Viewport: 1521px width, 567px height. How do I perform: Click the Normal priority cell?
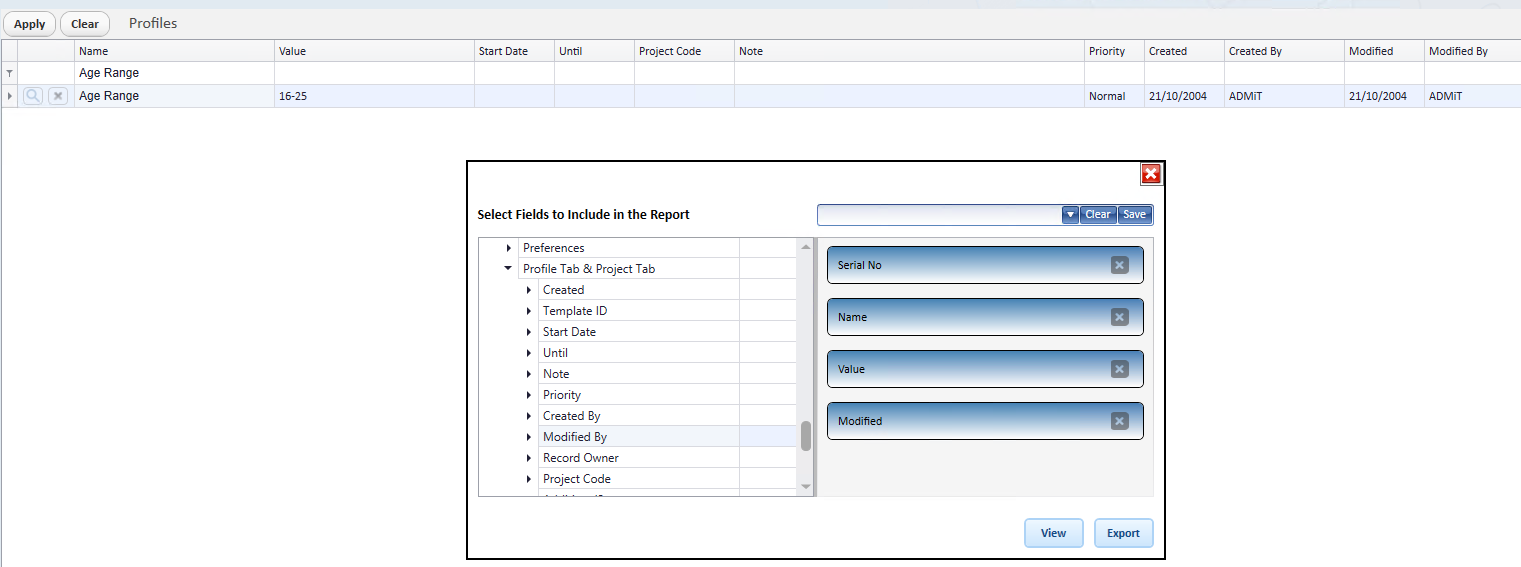pyautogui.click(x=1115, y=96)
